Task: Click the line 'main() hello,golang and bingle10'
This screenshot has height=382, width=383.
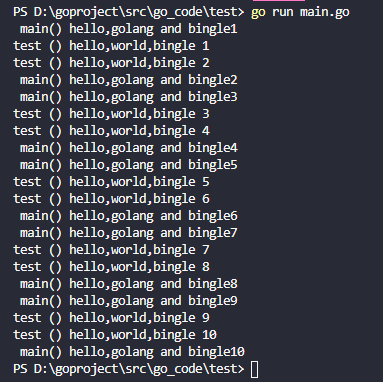Action: (x=132, y=352)
